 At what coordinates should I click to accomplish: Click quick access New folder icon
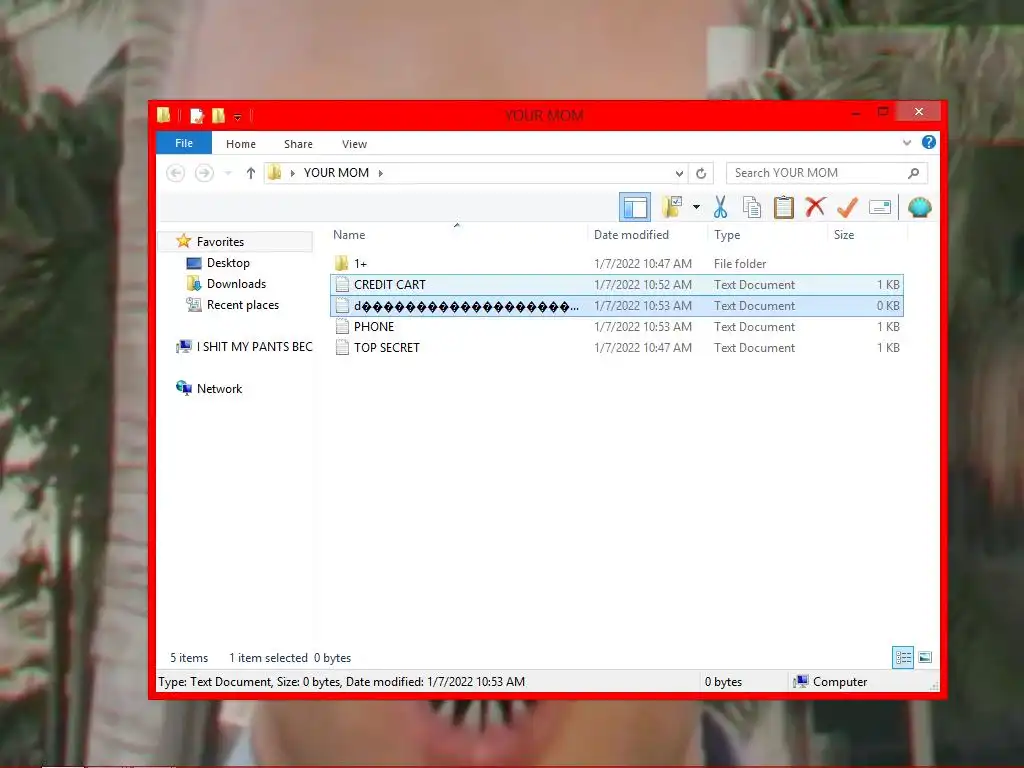pos(218,116)
